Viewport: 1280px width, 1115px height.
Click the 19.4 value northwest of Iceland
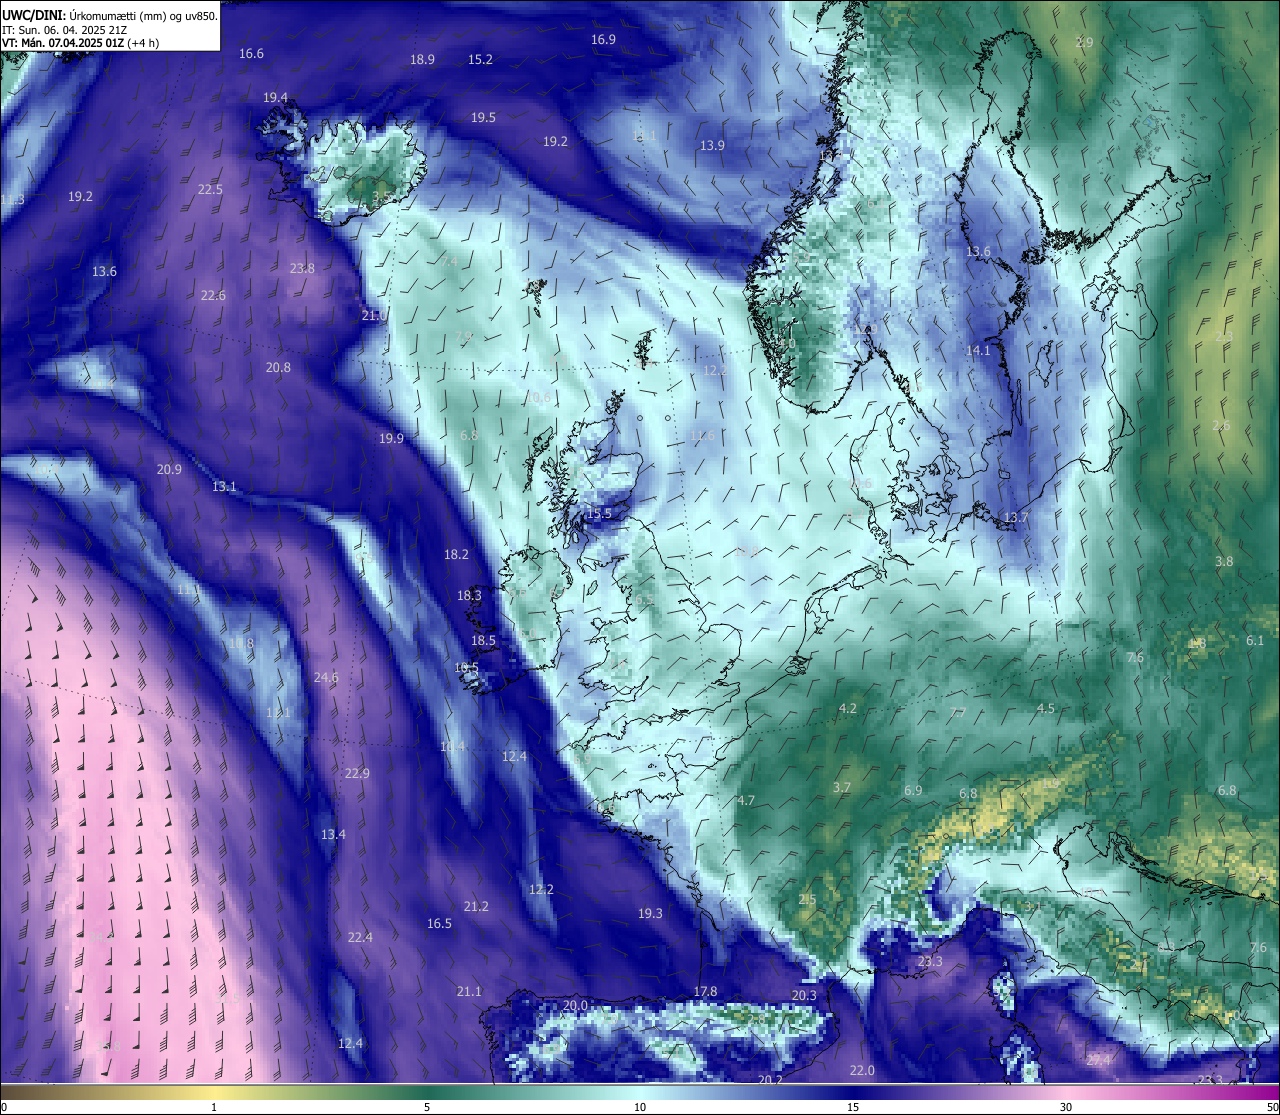[275, 98]
